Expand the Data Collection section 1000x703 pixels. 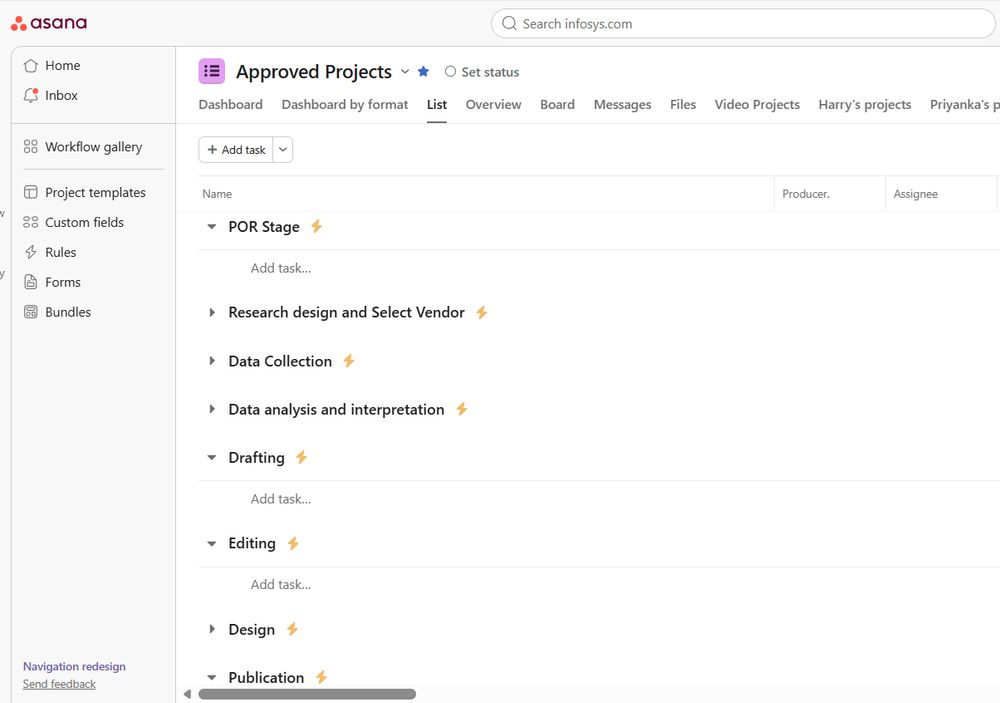(212, 361)
